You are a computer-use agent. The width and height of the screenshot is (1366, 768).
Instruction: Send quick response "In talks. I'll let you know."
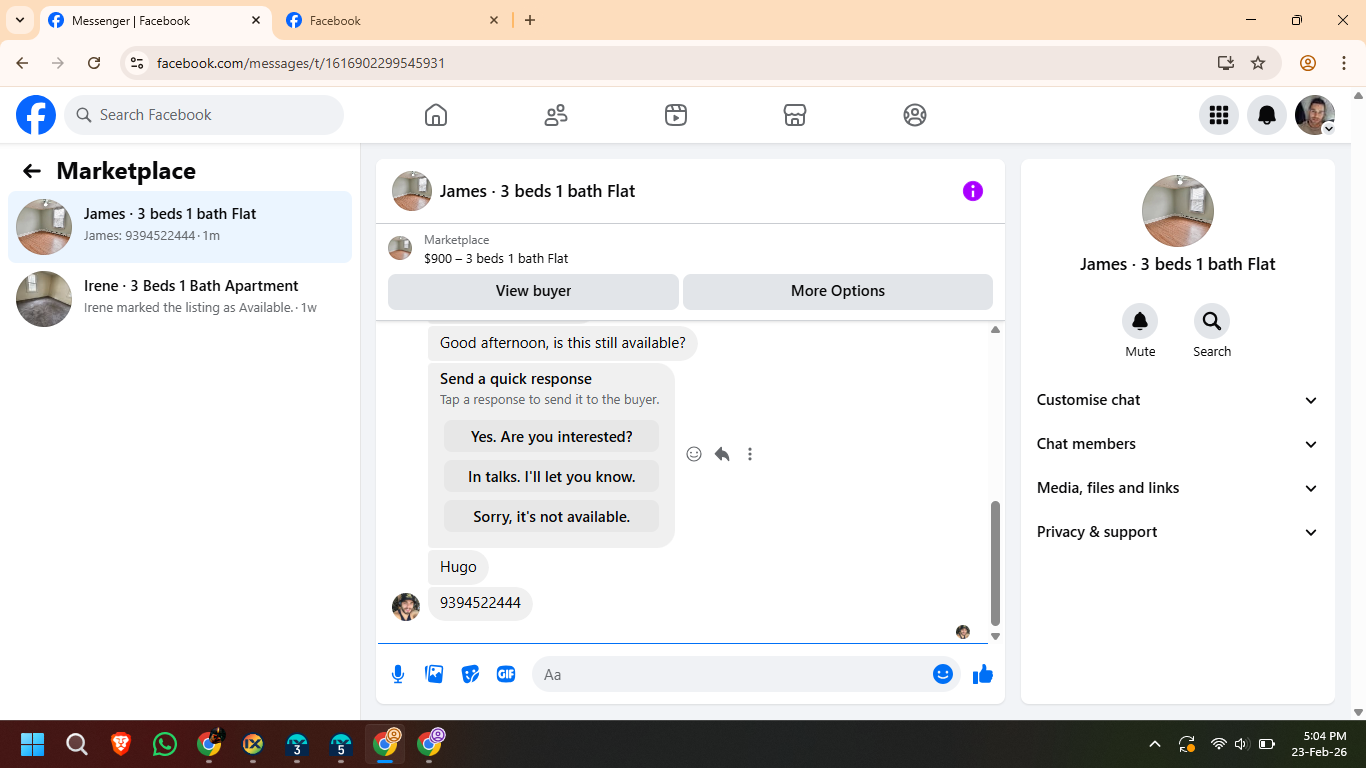551,477
